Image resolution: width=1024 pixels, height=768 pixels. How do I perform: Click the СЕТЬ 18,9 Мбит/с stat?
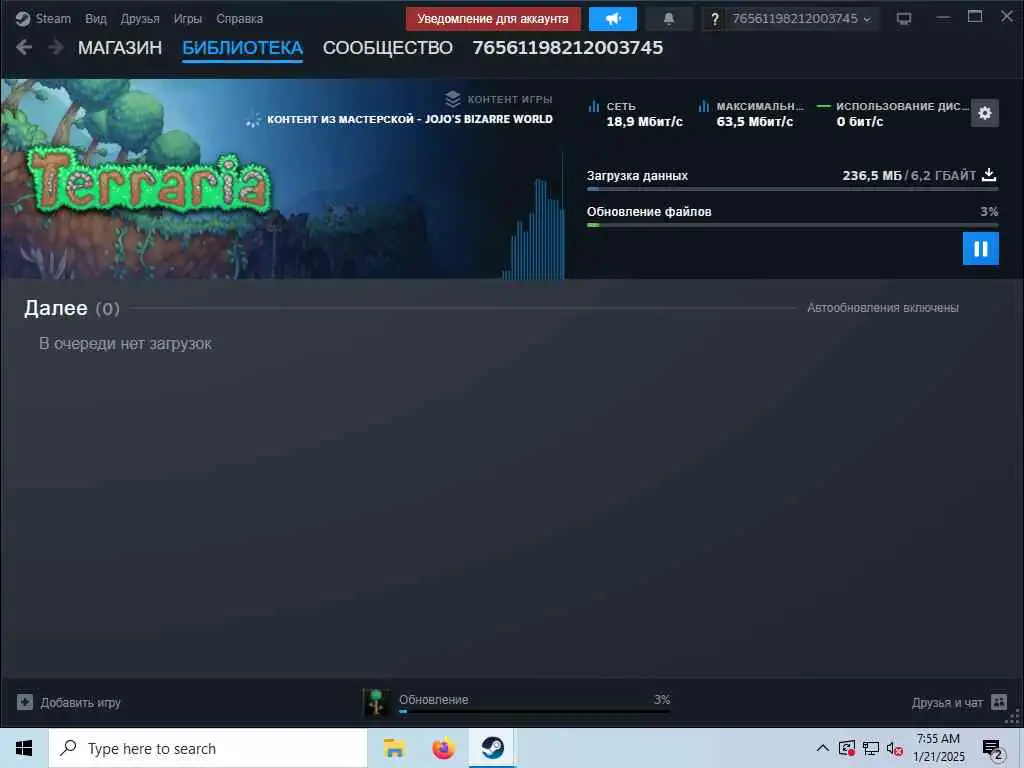[637, 114]
